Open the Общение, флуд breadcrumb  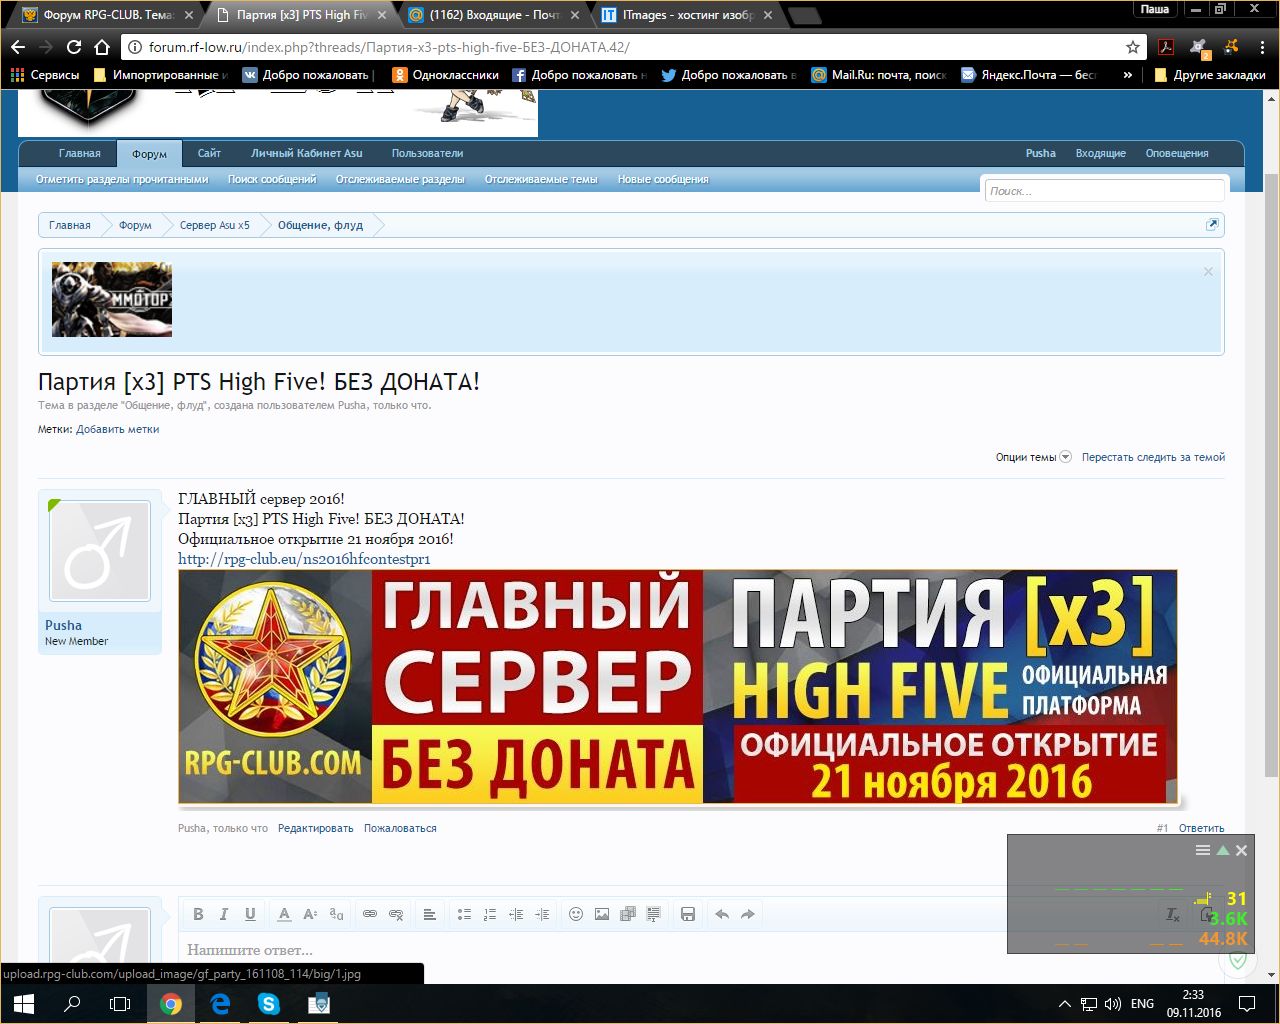click(x=320, y=225)
